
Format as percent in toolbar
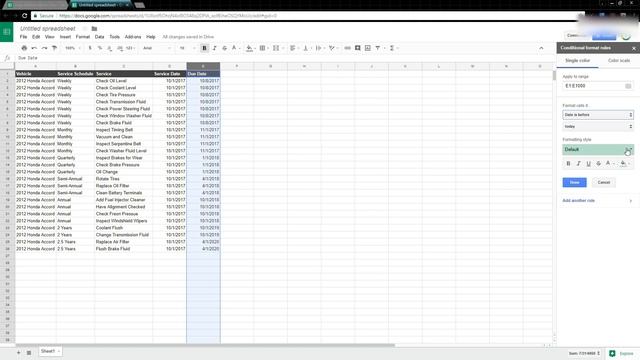tap(100, 48)
